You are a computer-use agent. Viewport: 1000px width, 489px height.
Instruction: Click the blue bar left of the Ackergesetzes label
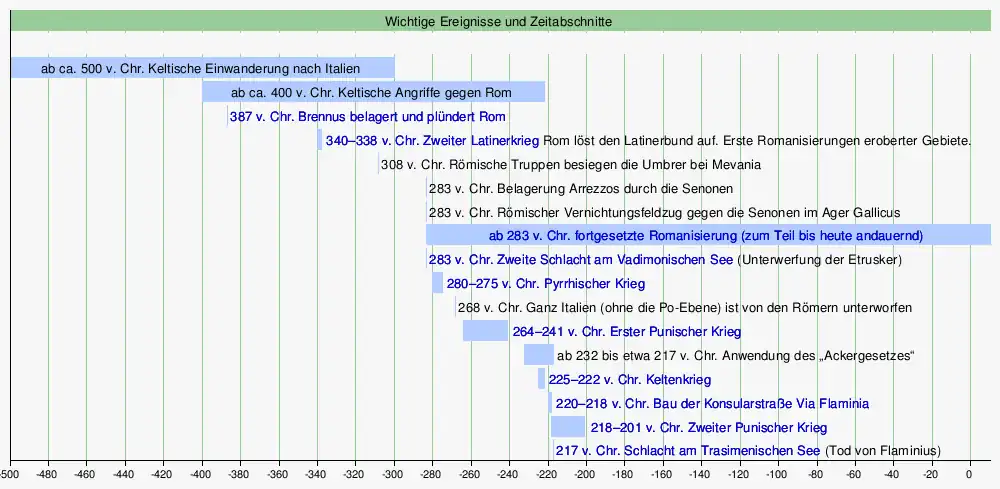coord(538,355)
